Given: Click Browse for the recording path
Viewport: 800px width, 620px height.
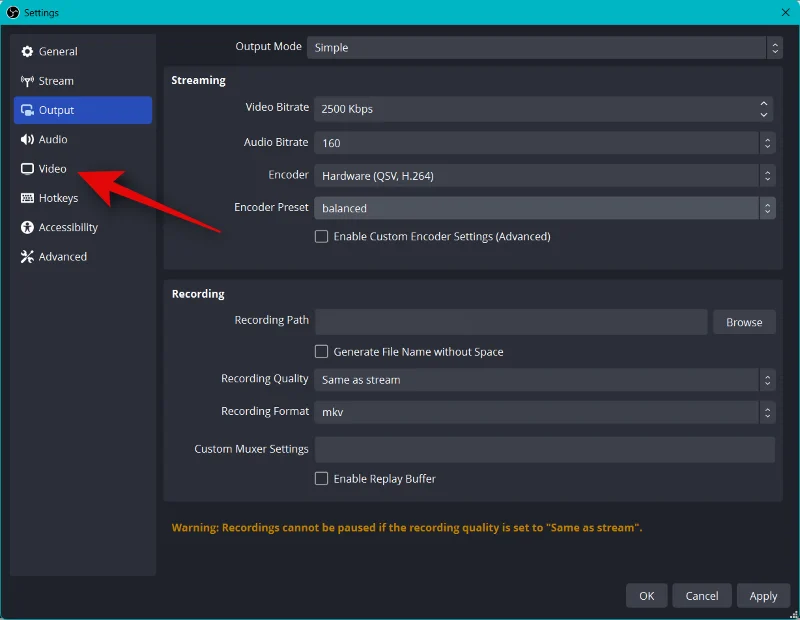Looking at the screenshot, I should [x=744, y=322].
